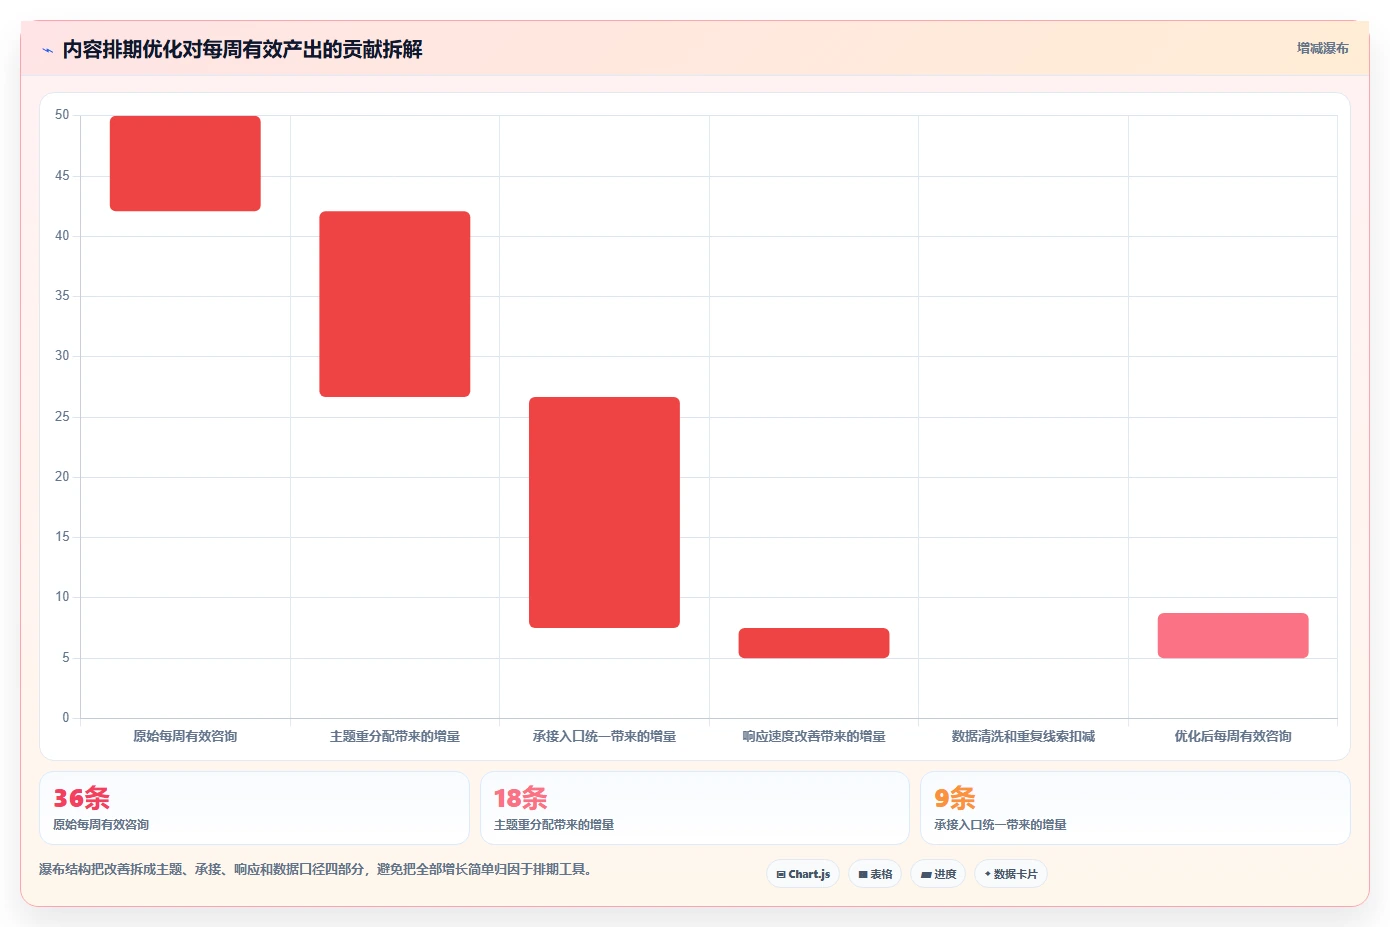Click the y-axis value 25

pyautogui.click(x=62, y=416)
